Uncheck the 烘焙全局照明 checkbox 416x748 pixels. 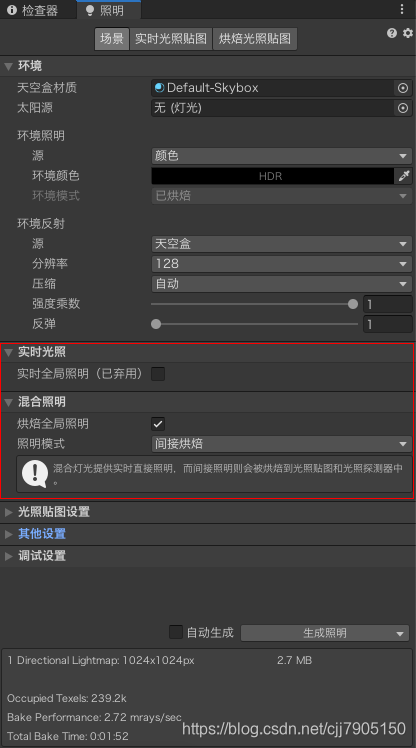pos(158,424)
